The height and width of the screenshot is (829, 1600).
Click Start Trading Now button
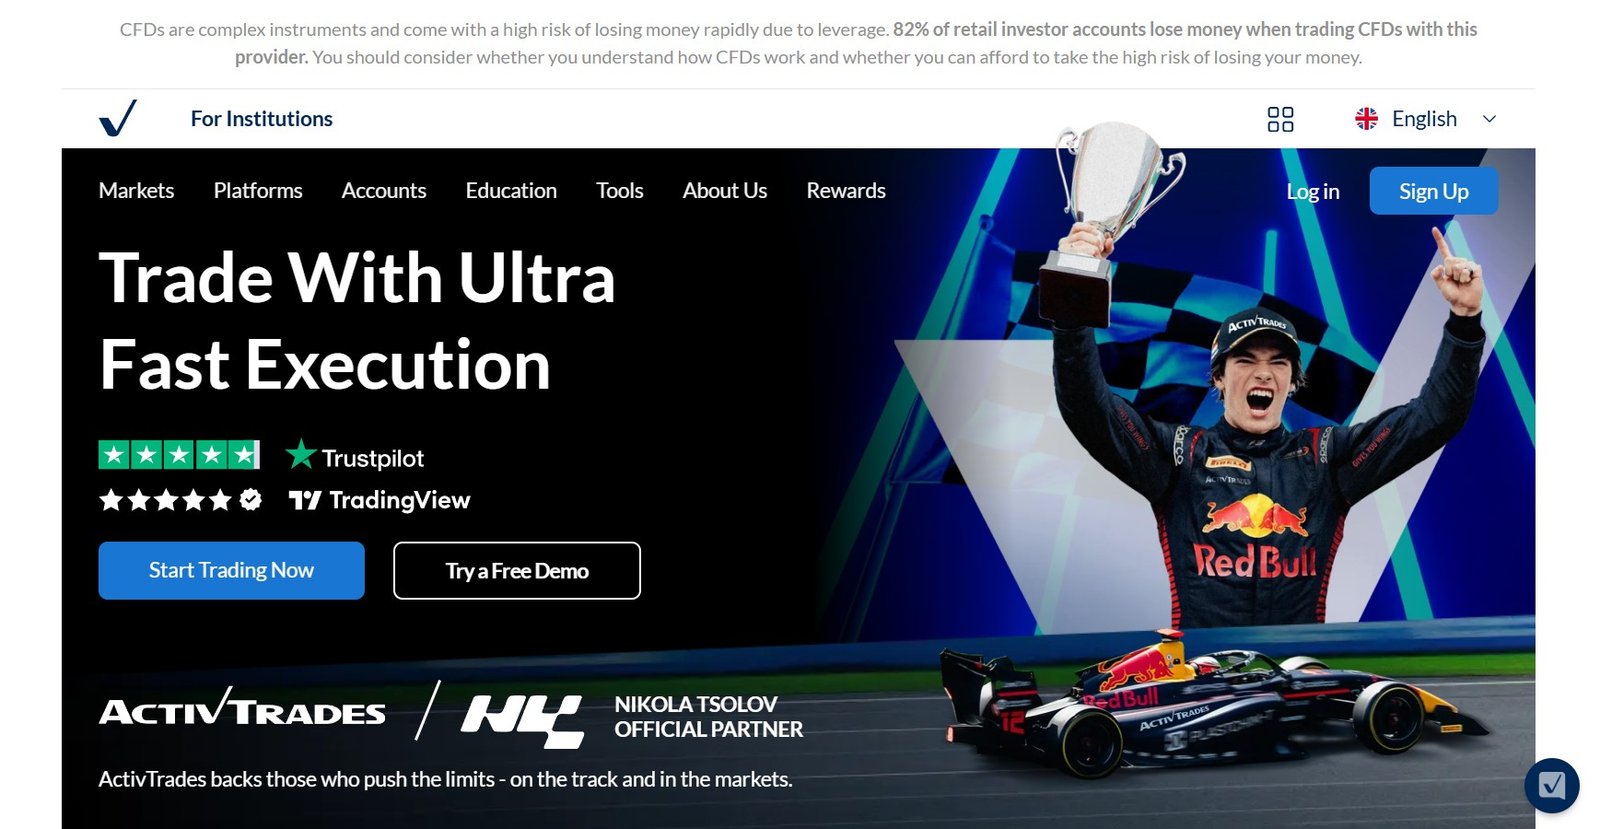click(x=231, y=570)
